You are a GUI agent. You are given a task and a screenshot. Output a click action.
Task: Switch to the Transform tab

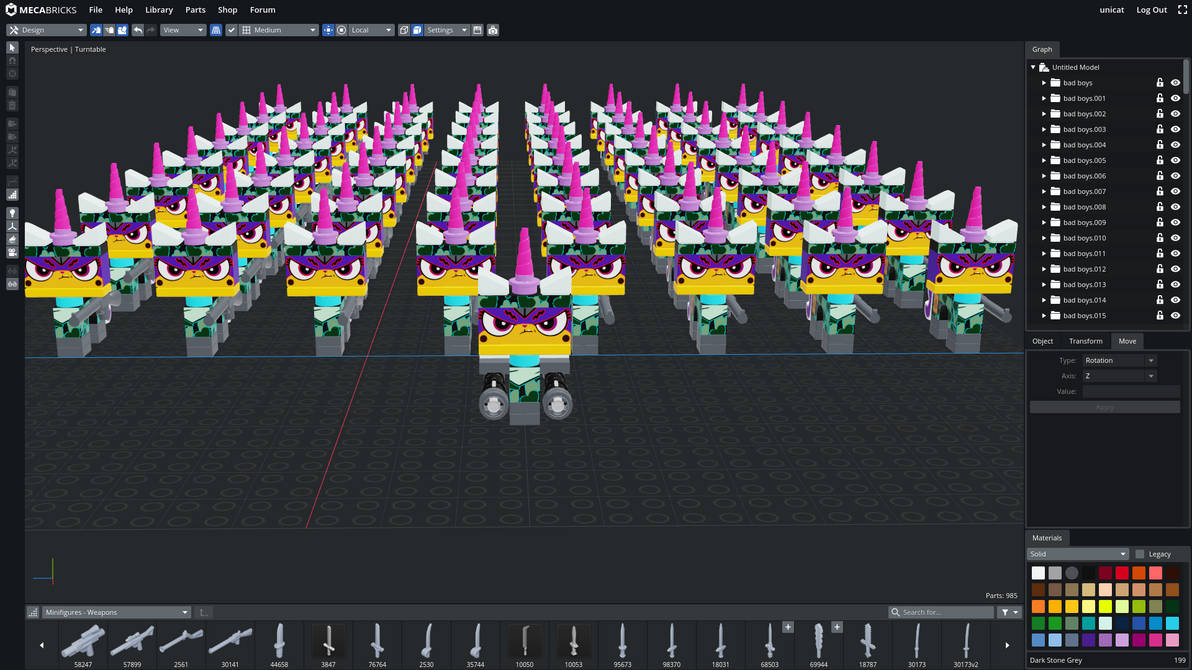(x=1085, y=341)
